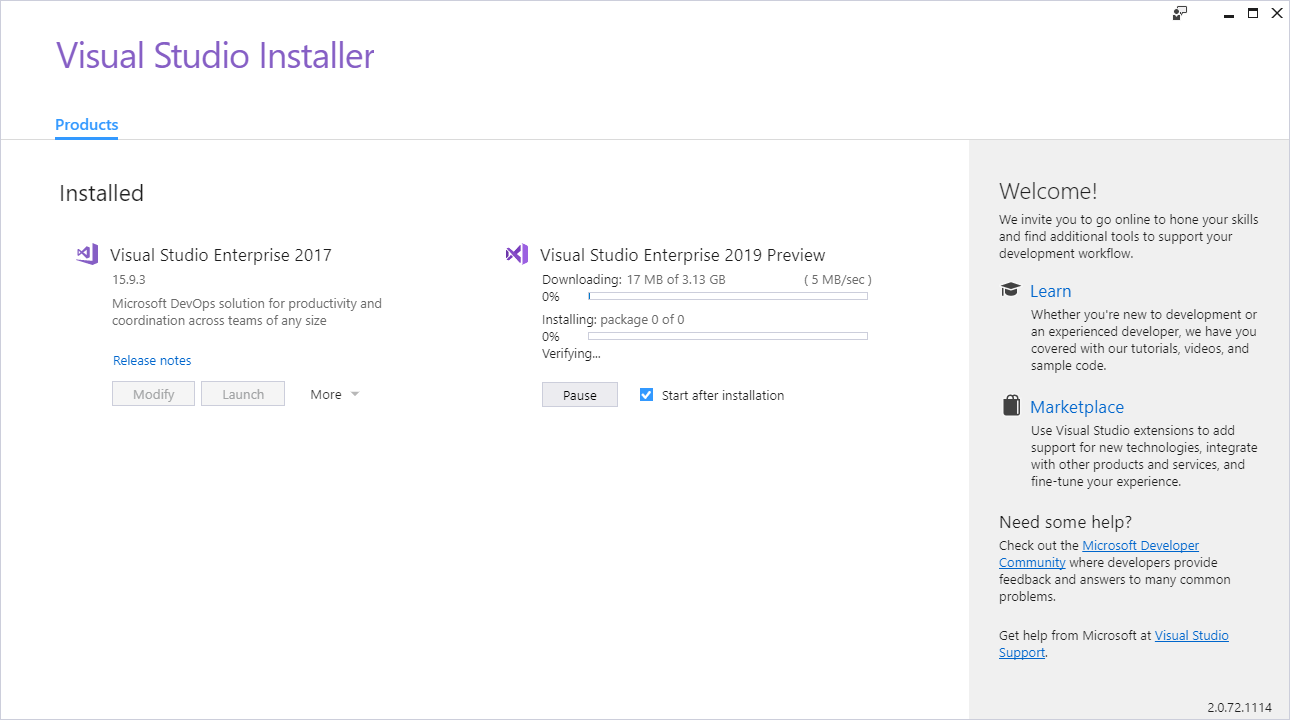The image size is (1290, 720).
Task: Click the Visual Studio Enterprise 2019 Preview title
Action: pyautogui.click(x=683, y=255)
